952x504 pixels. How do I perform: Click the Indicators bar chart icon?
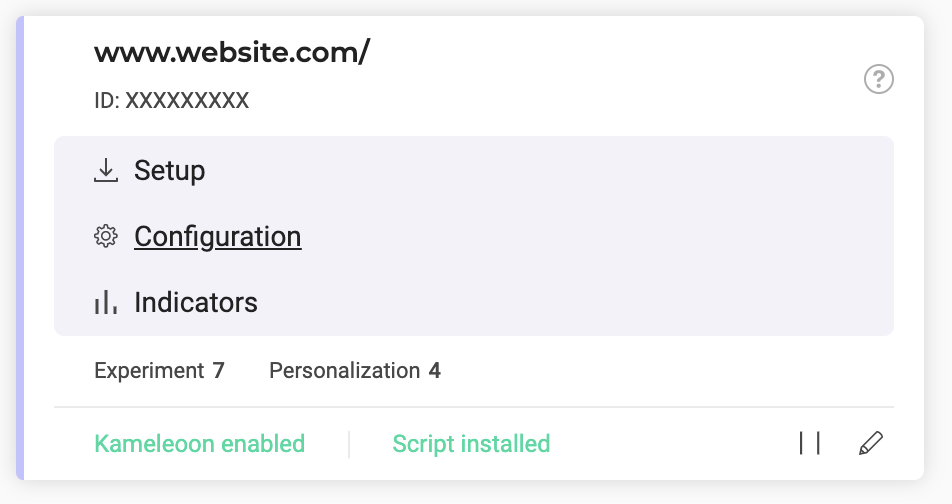[x=105, y=303]
